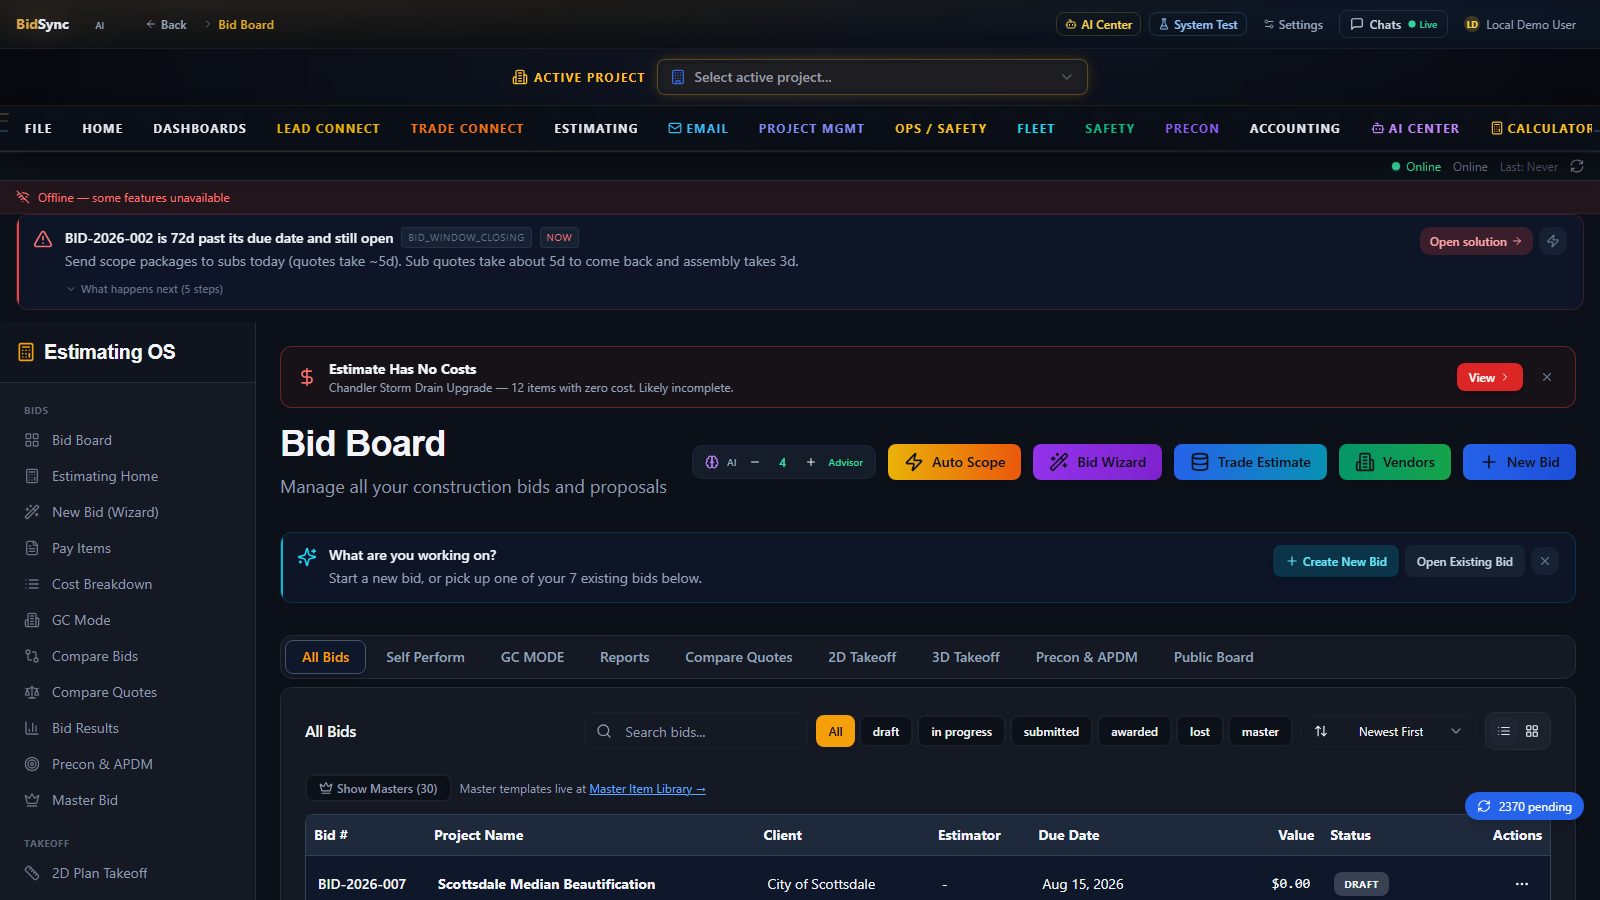Open row actions menu for BID-2026-007
The image size is (1600, 900).
pyautogui.click(x=1521, y=884)
